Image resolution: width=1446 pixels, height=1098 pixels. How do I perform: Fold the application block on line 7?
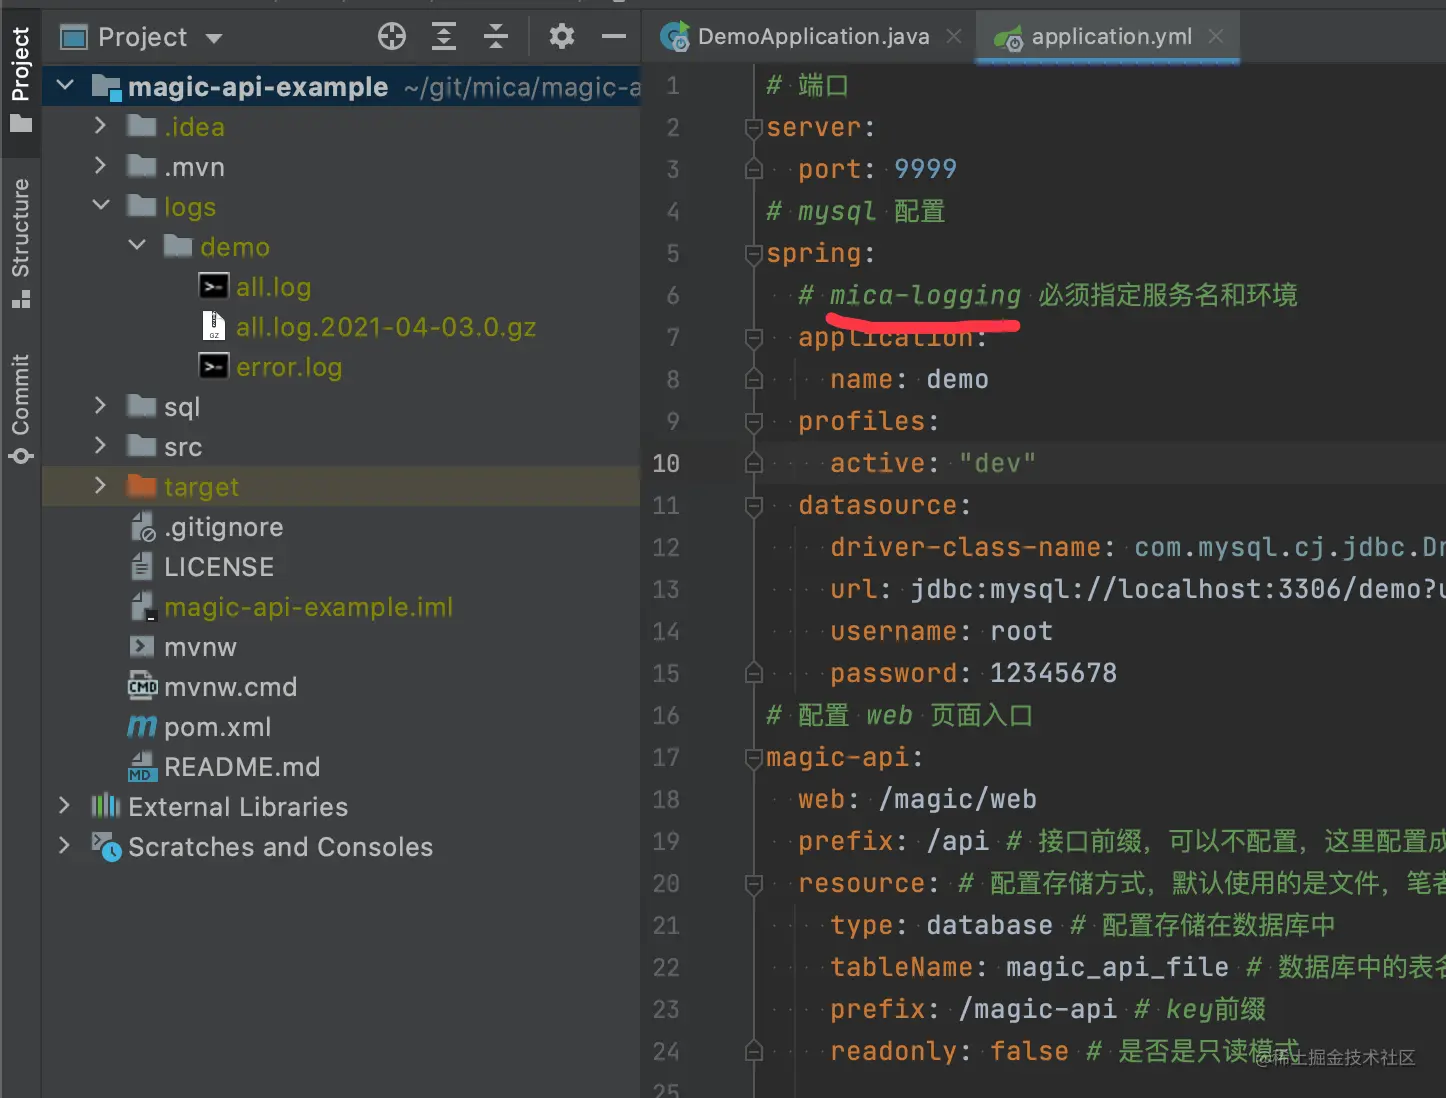[x=754, y=338]
